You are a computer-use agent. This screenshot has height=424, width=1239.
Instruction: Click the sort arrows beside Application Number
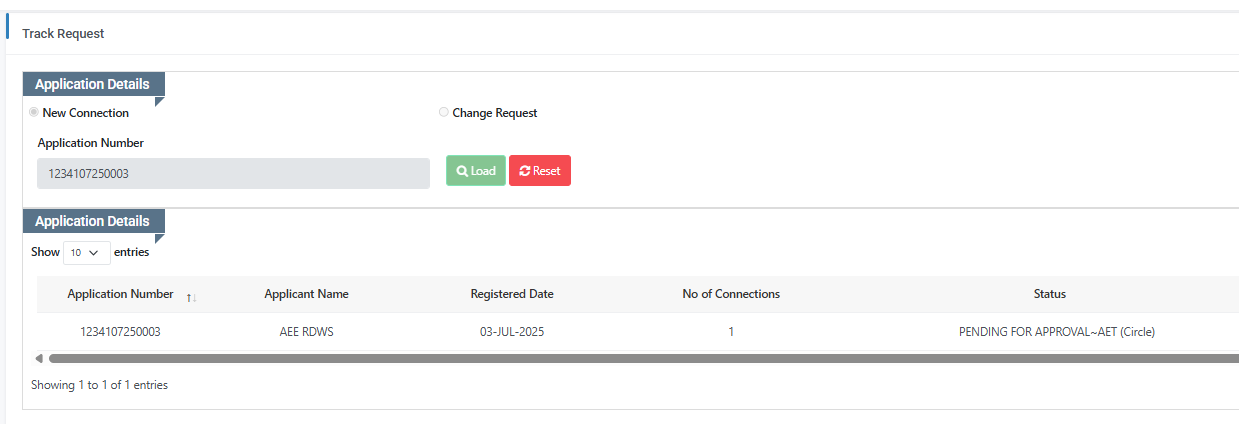click(x=191, y=296)
